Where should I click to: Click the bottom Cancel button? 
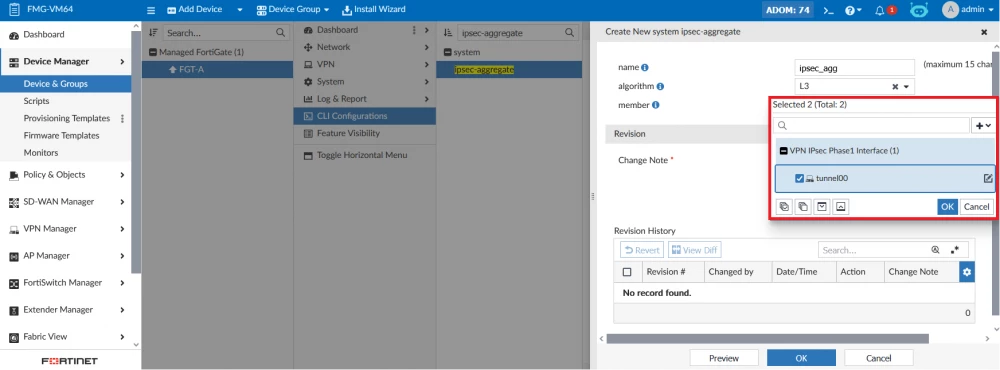coord(878,358)
